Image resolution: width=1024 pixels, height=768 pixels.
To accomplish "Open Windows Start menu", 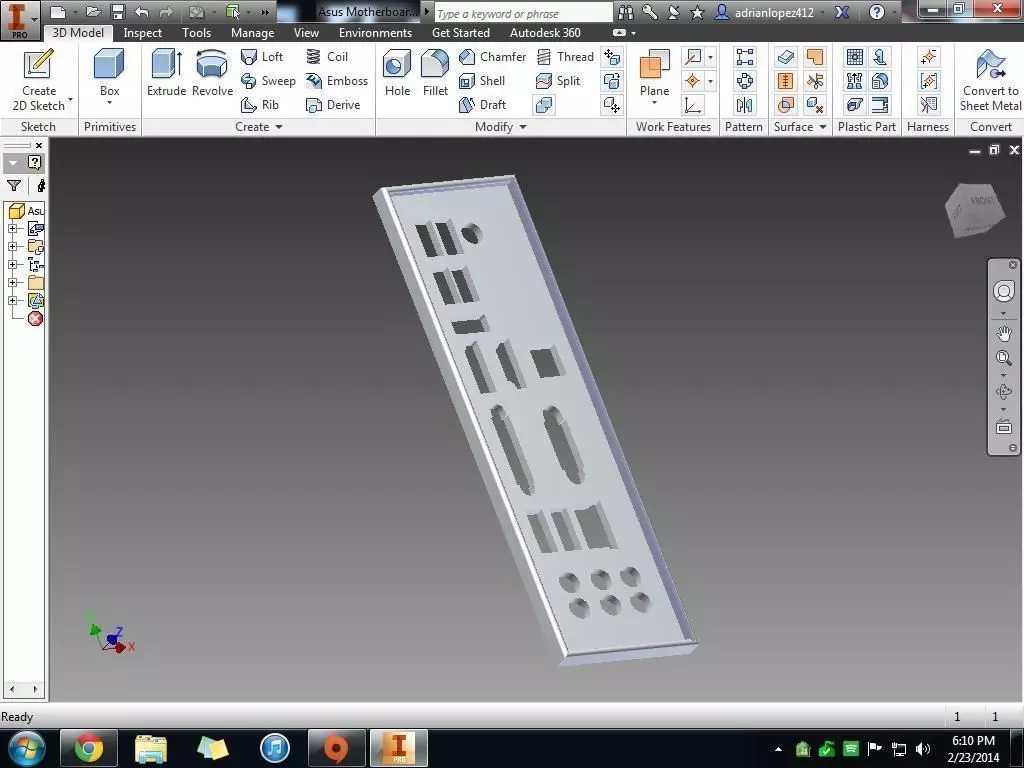I will [26, 748].
